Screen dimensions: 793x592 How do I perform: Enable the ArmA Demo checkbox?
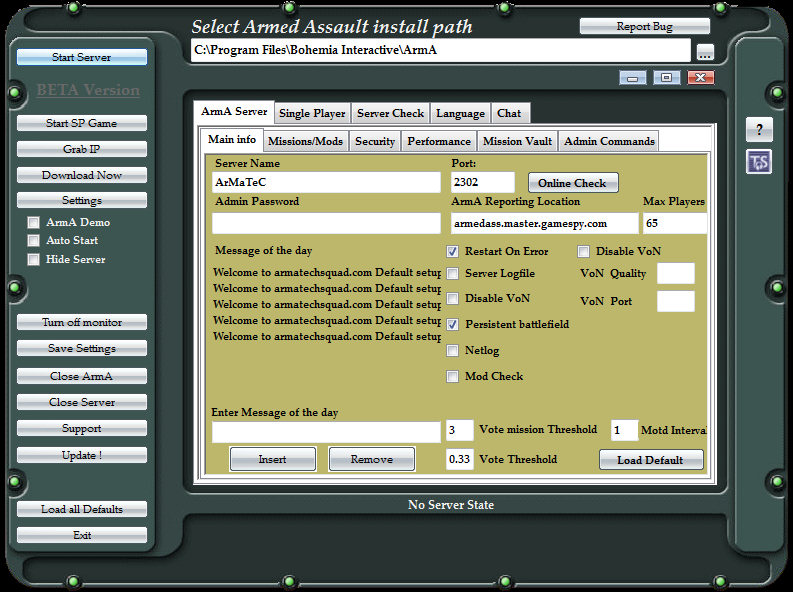[34, 223]
